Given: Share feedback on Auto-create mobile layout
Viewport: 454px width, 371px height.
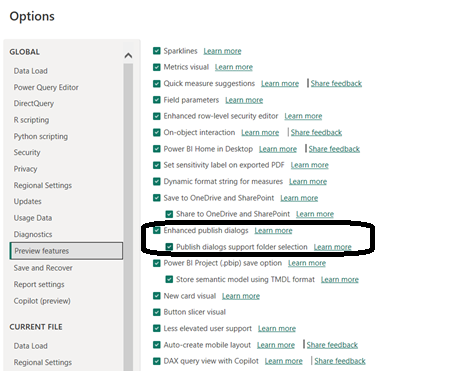Looking at the screenshot, I should click(x=332, y=345).
